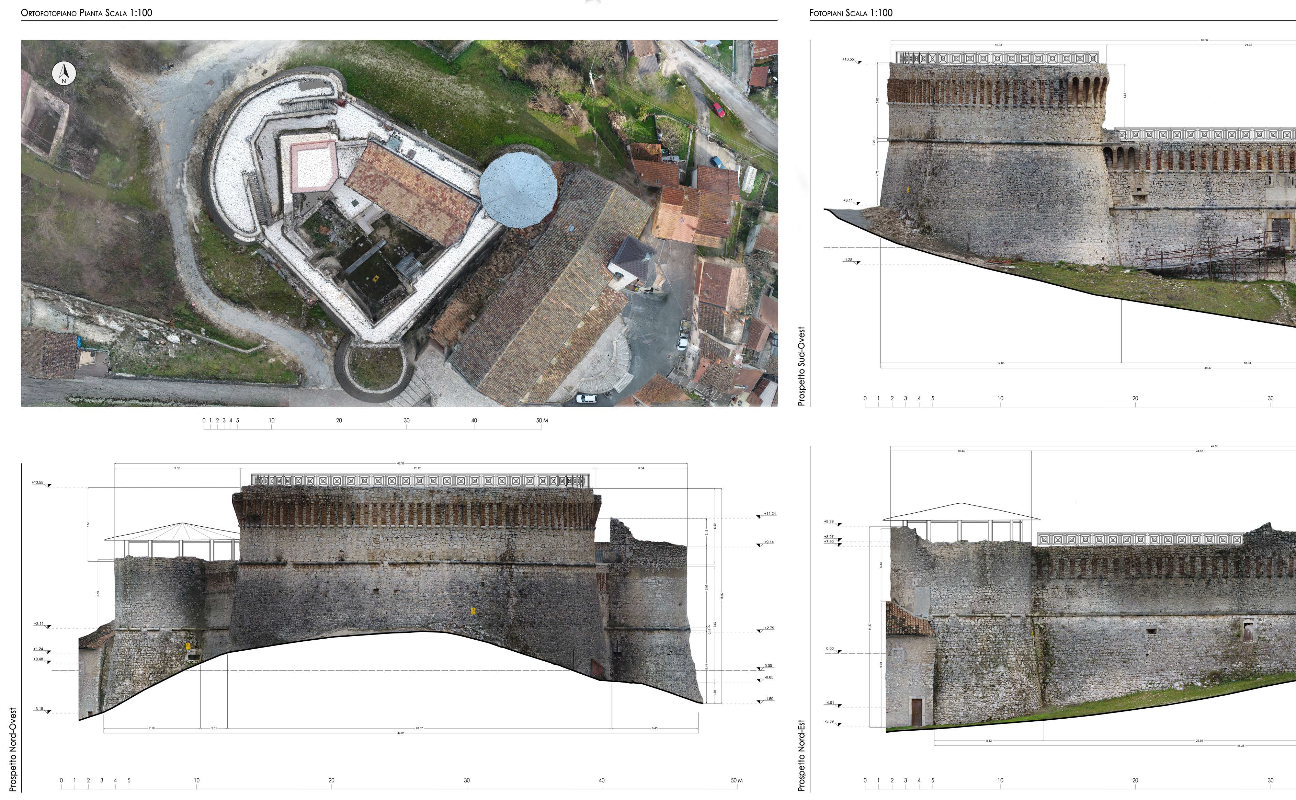Select the semicircular garden bastion in aerial plan
Screen dimensions: 1296x800
[375, 367]
